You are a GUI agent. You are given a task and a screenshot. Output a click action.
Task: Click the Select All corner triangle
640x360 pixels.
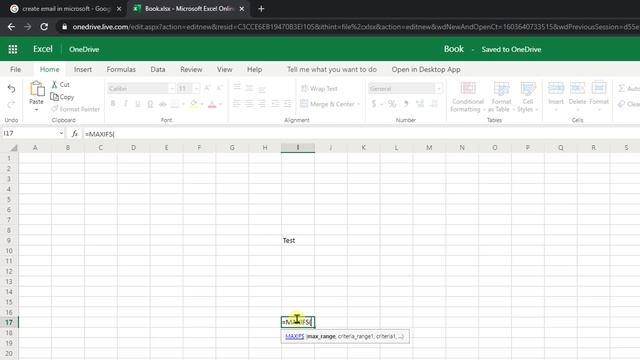click(x=13, y=148)
